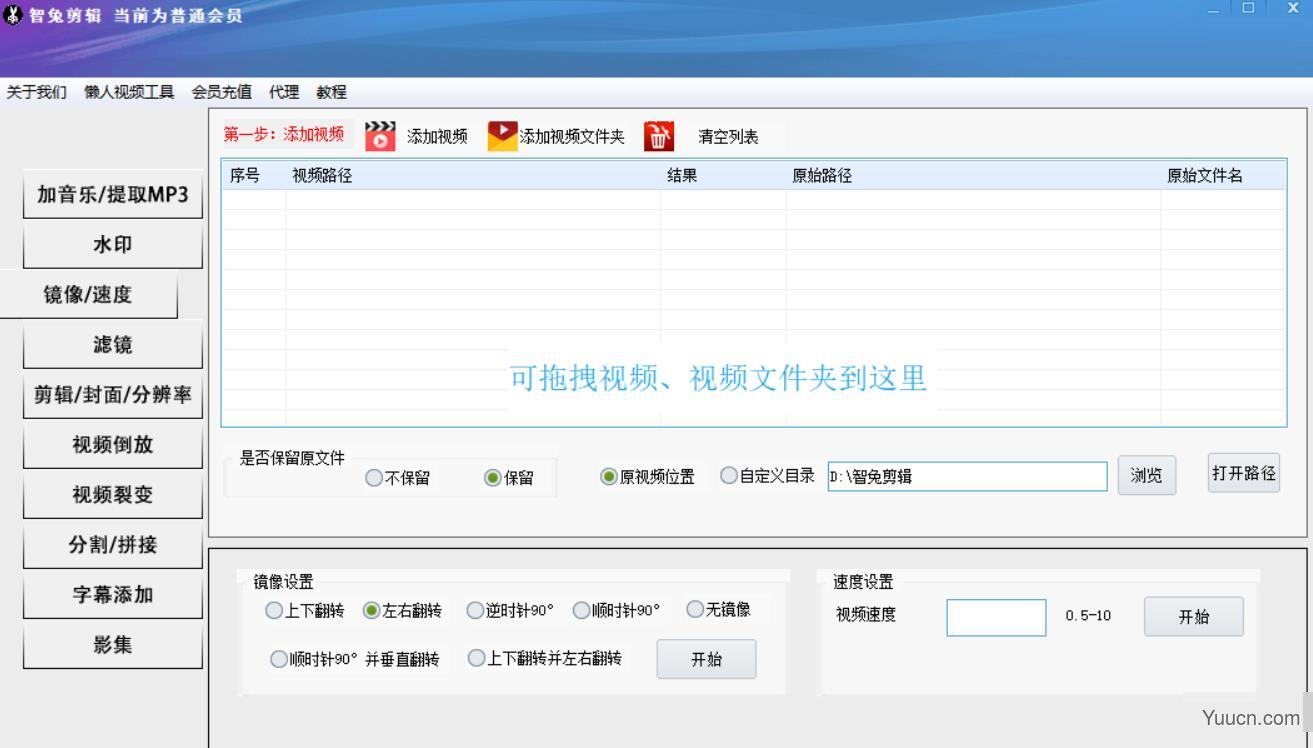Screen dimensions: 1313x748
Task: Click the 添加视频 button label
Action: click(437, 137)
